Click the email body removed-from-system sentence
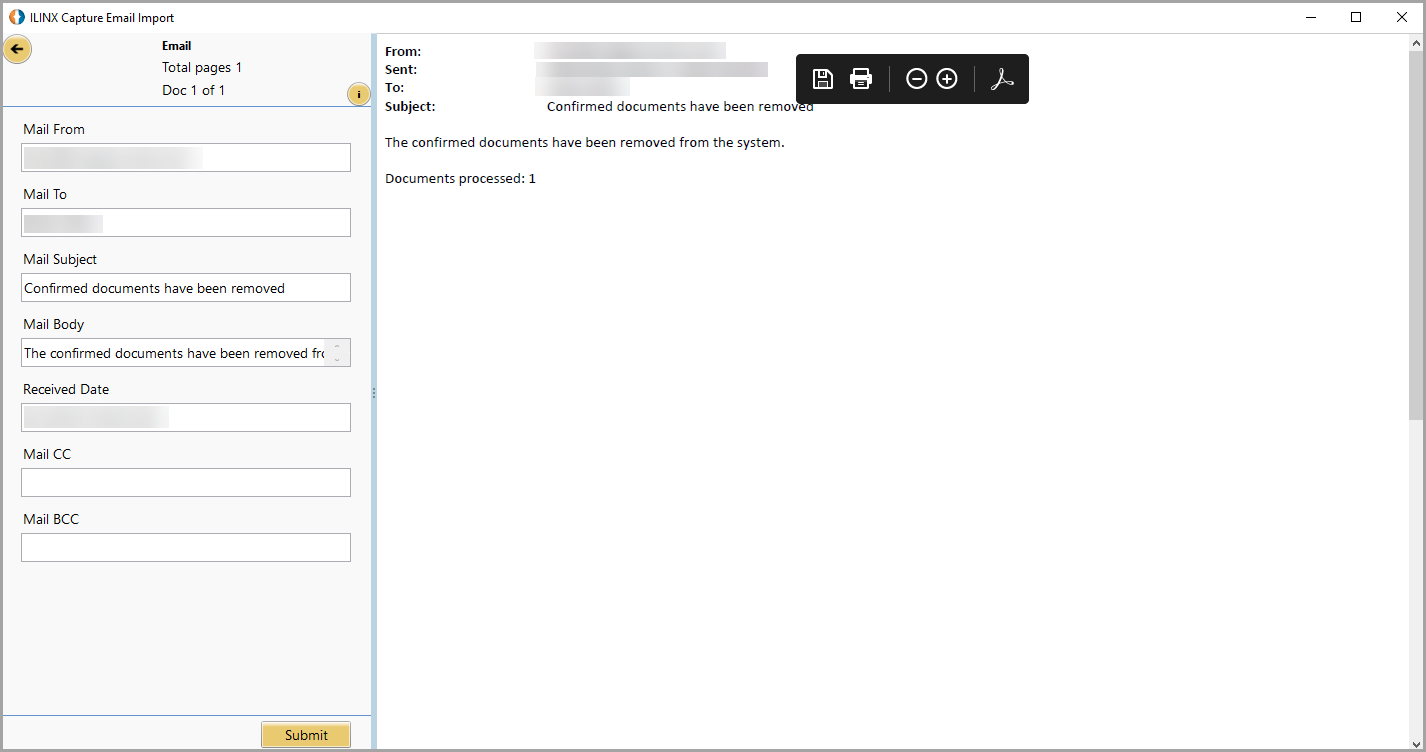 pos(585,143)
